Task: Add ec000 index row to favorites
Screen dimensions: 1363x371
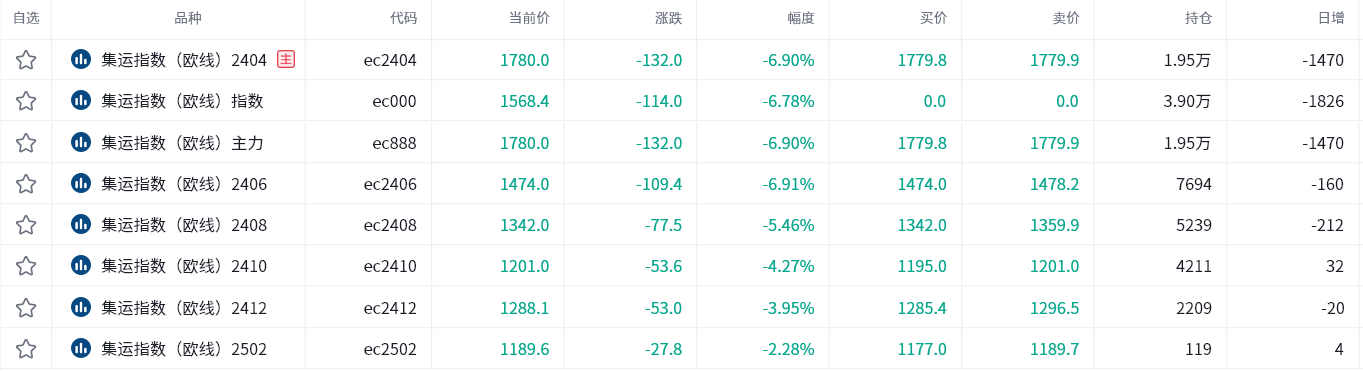Action: [26, 101]
